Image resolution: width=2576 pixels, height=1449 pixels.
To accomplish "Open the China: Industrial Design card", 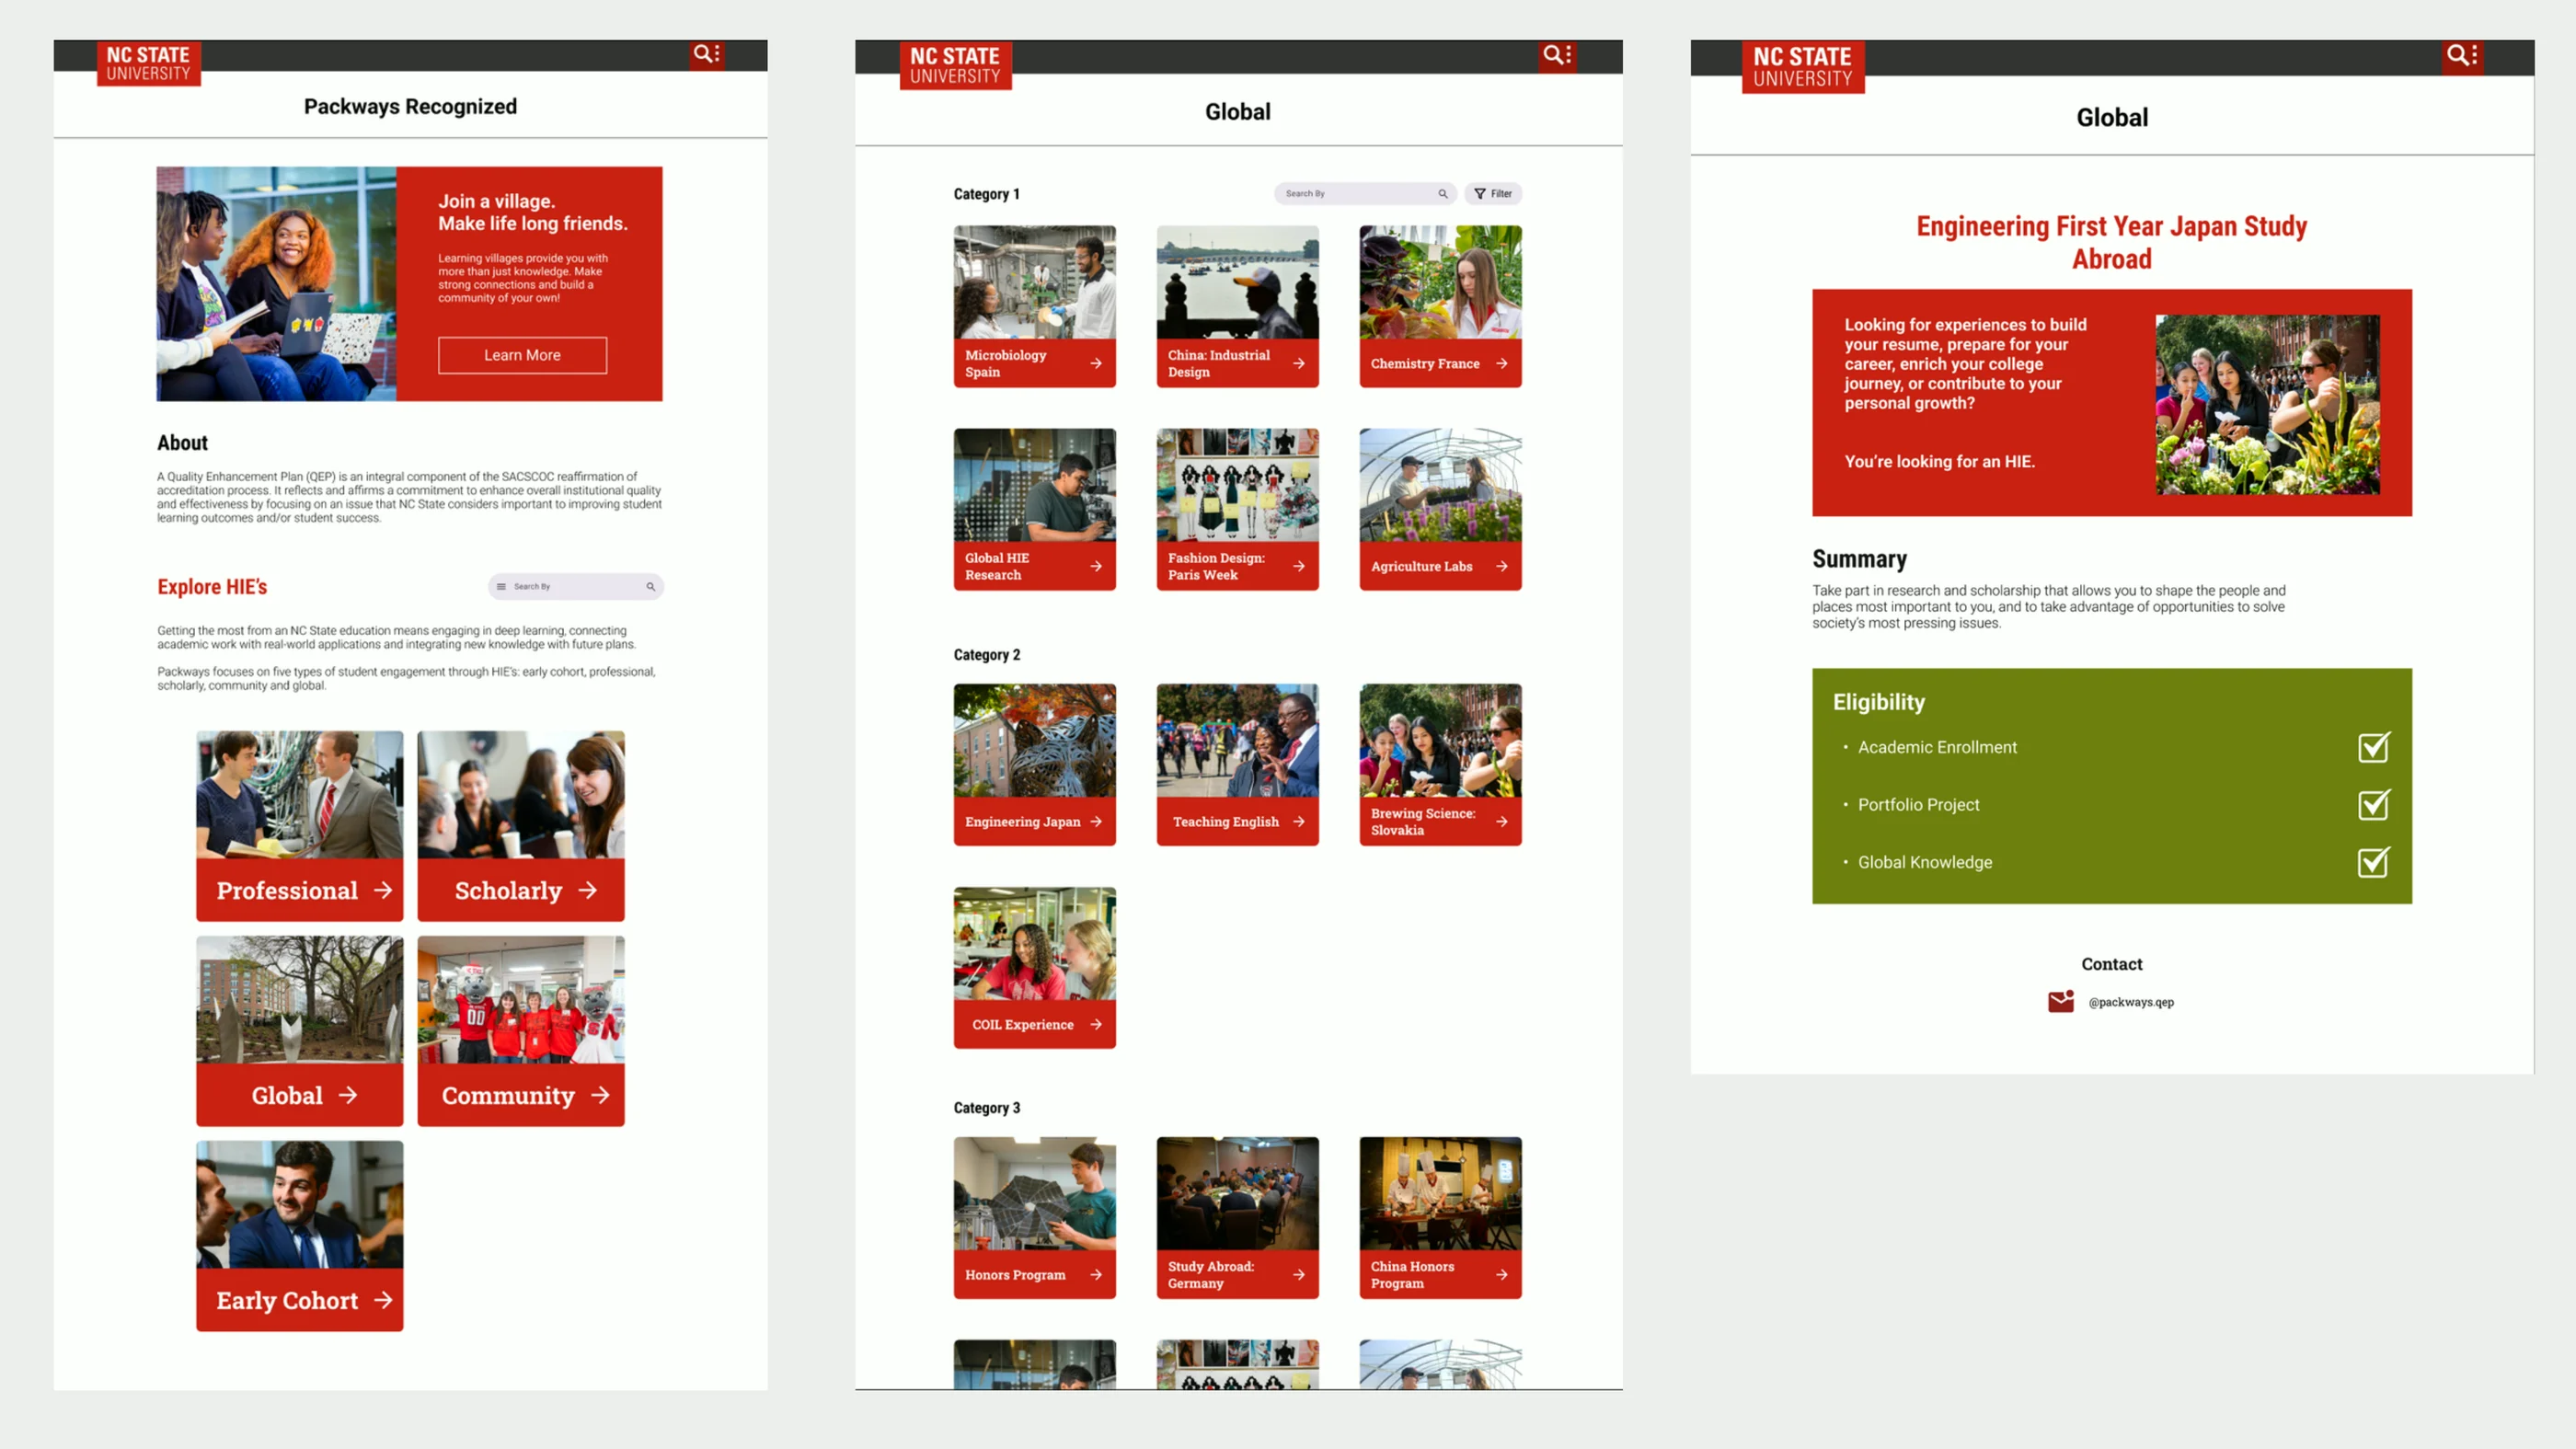I will pyautogui.click(x=1237, y=306).
